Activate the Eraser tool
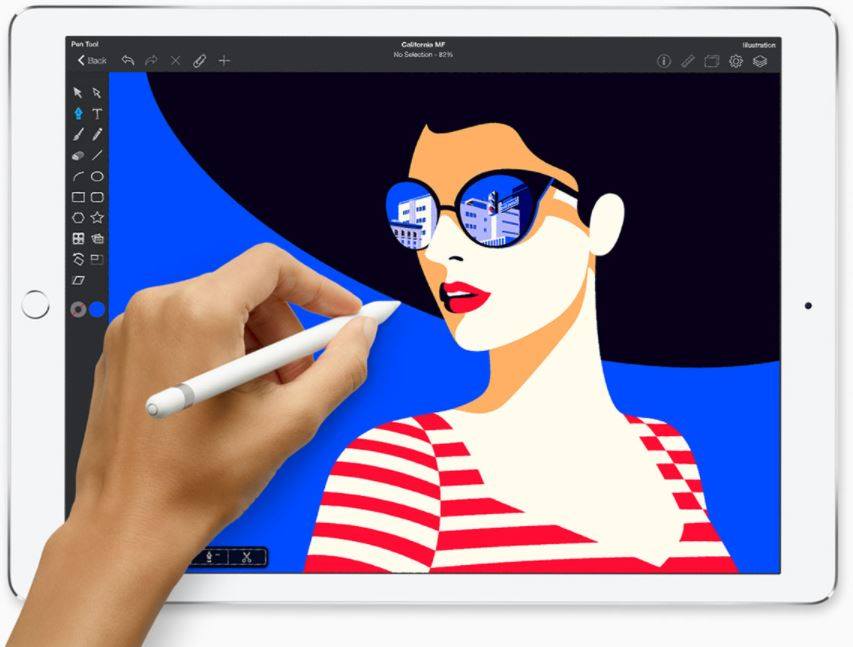Image resolution: width=853 pixels, height=647 pixels. pyautogui.click(x=78, y=156)
